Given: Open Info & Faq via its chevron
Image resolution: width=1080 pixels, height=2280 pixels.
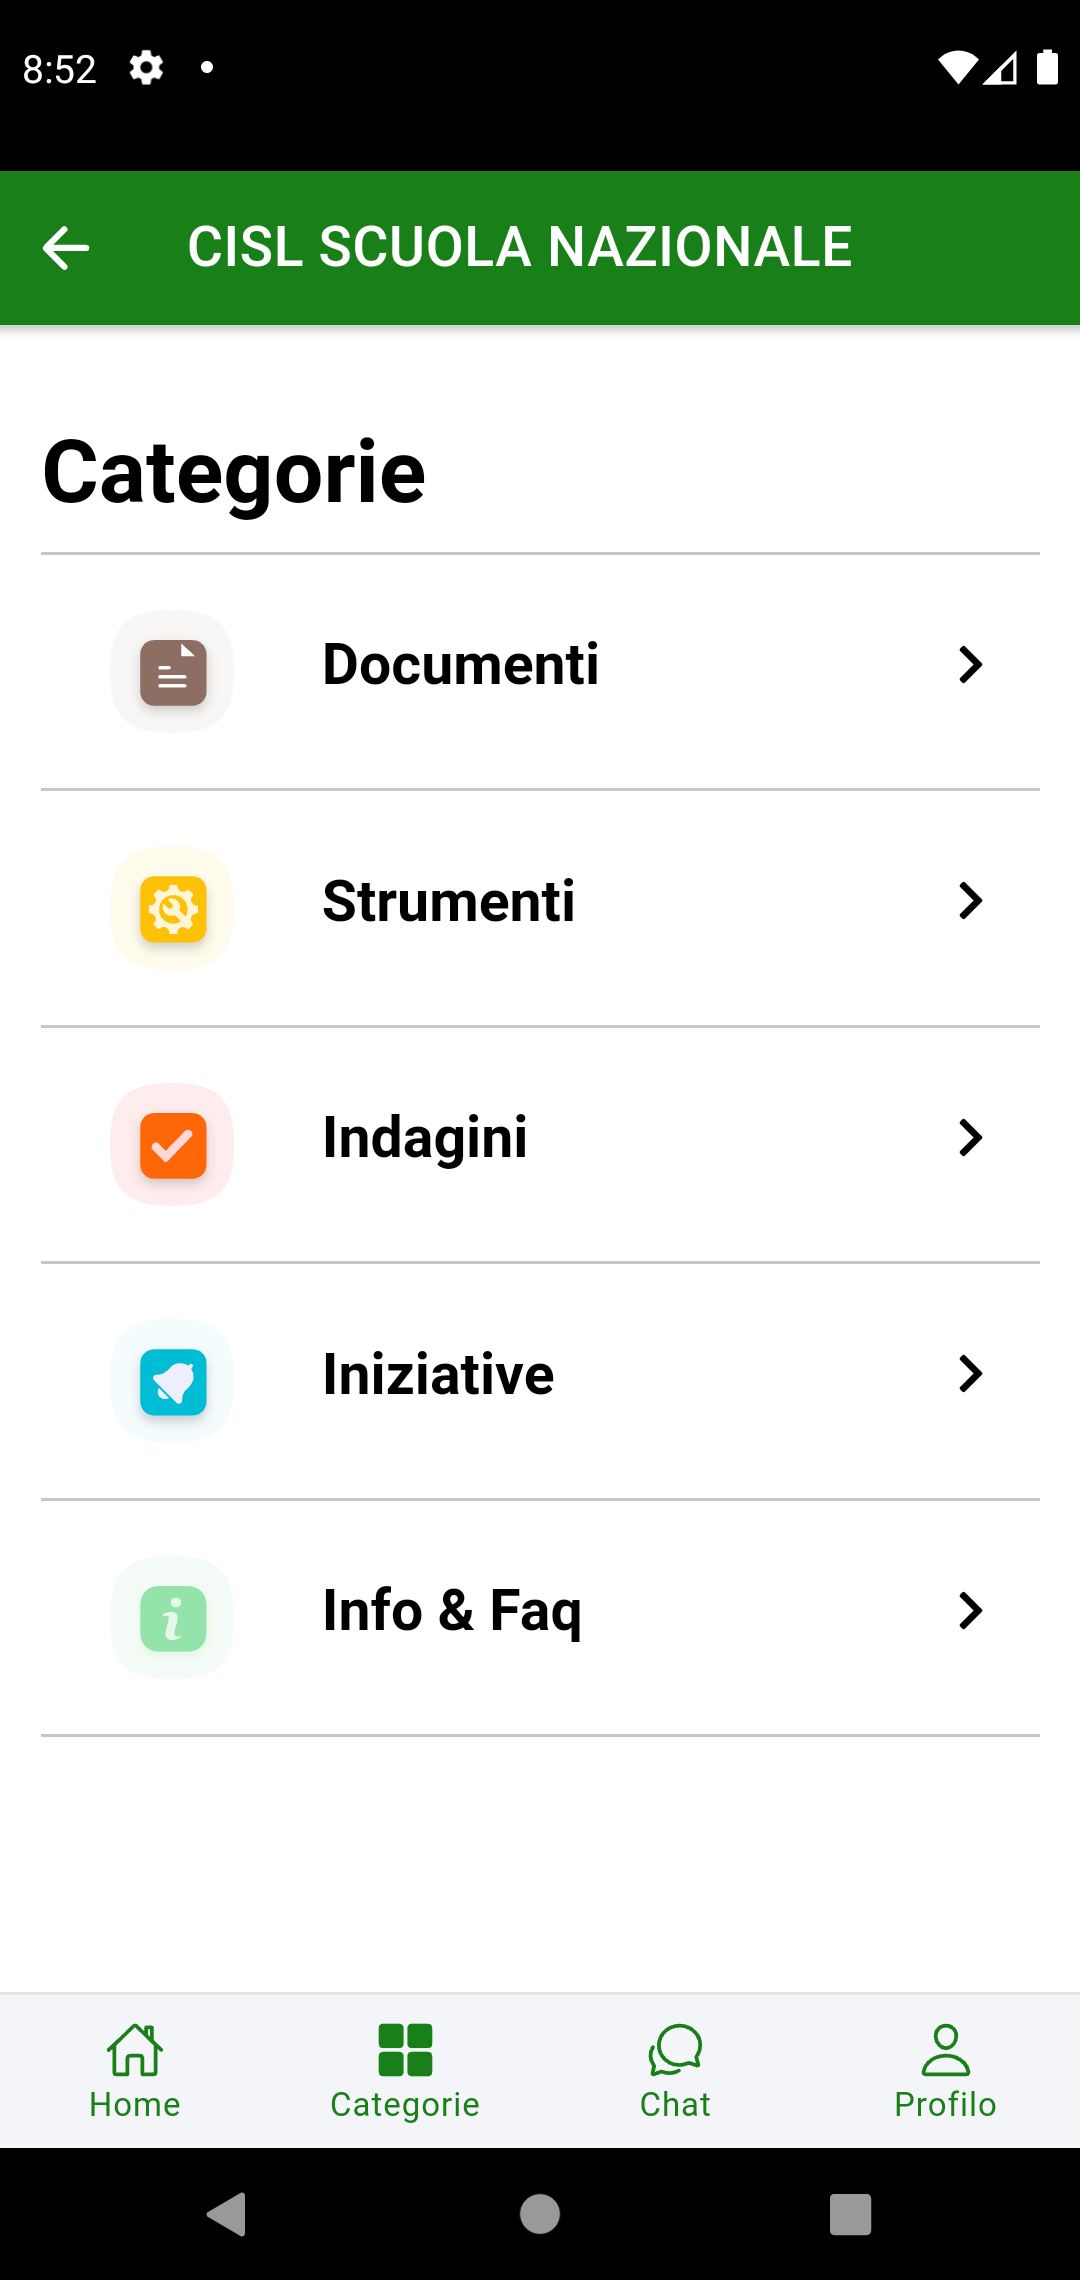Looking at the screenshot, I should (x=970, y=1611).
